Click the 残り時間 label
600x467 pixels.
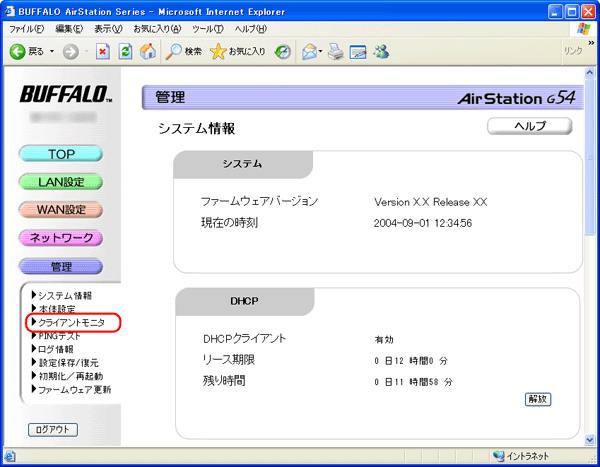pos(224,380)
